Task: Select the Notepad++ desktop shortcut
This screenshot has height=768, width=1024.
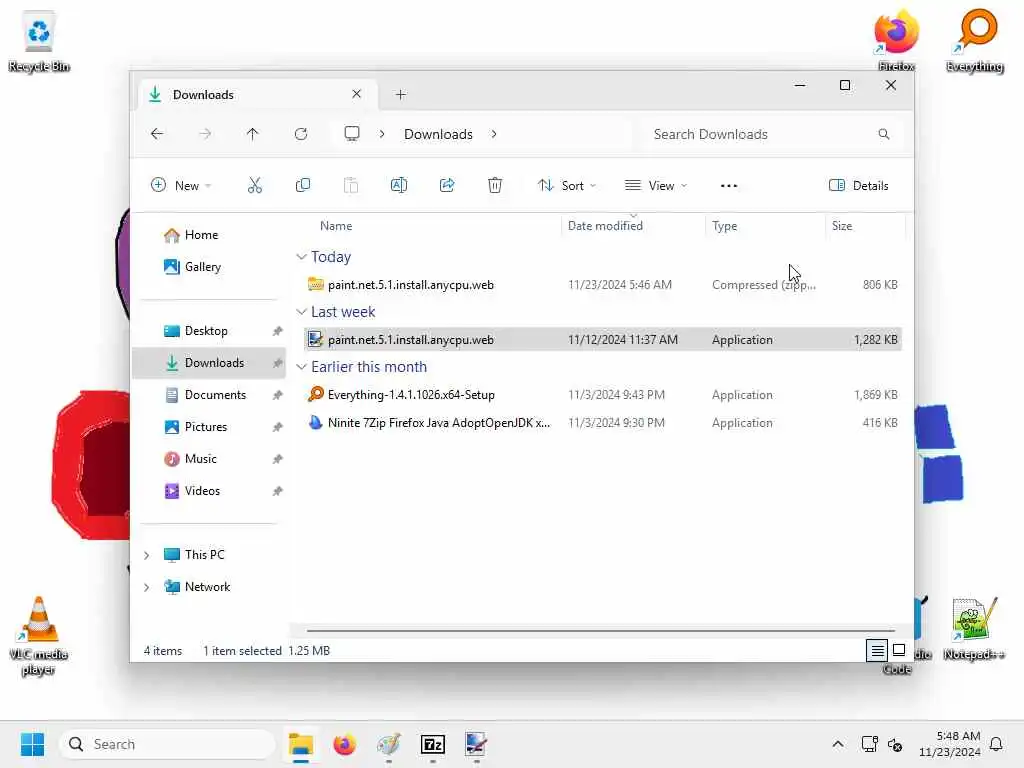Action: pos(974,628)
